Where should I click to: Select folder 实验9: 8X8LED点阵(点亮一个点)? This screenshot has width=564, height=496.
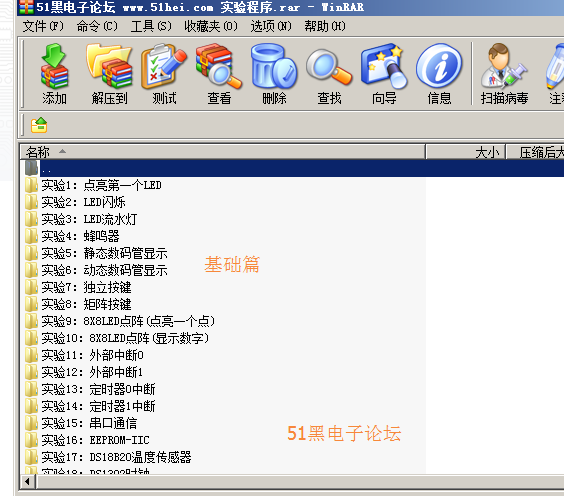coord(120,321)
